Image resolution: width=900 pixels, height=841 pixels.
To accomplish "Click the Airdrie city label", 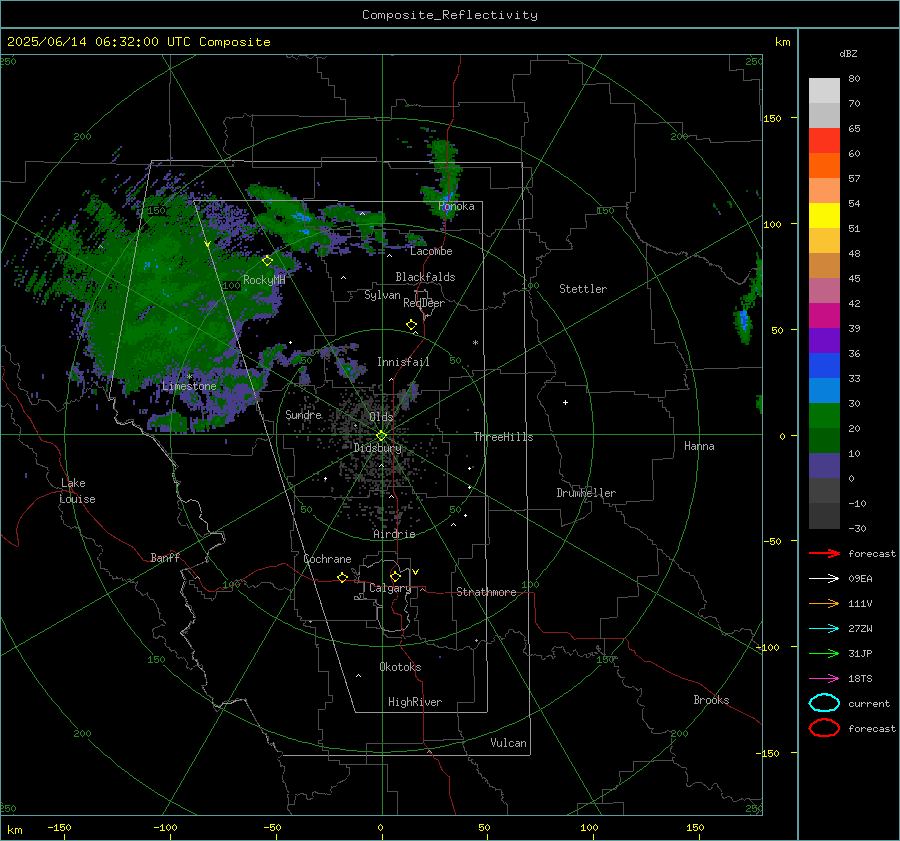I will (x=394, y=534).
